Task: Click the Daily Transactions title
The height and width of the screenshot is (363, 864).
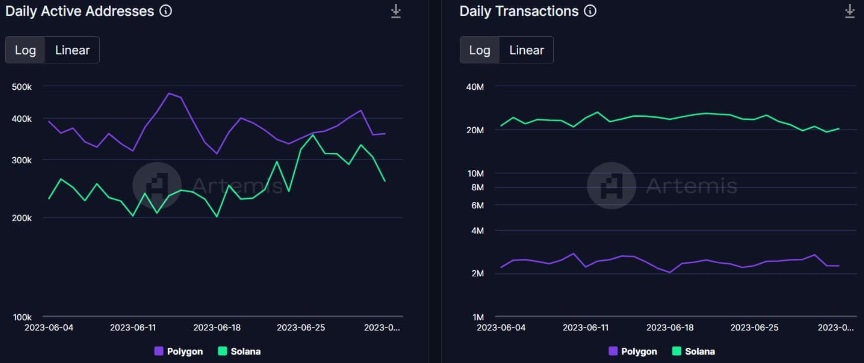Action: (x=519, y=11)
